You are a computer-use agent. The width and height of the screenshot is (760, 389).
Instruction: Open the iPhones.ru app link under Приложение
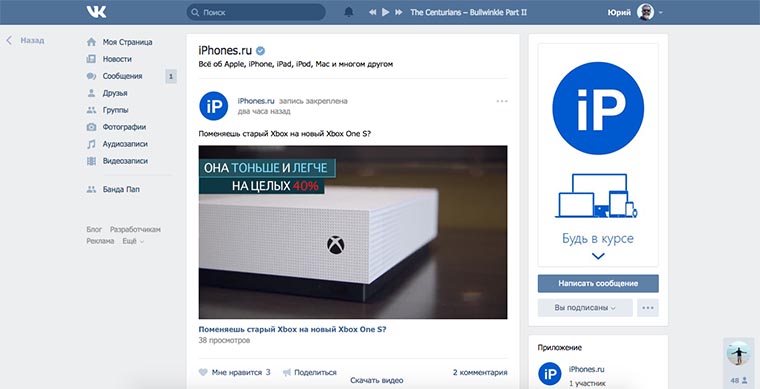(586, 369)
